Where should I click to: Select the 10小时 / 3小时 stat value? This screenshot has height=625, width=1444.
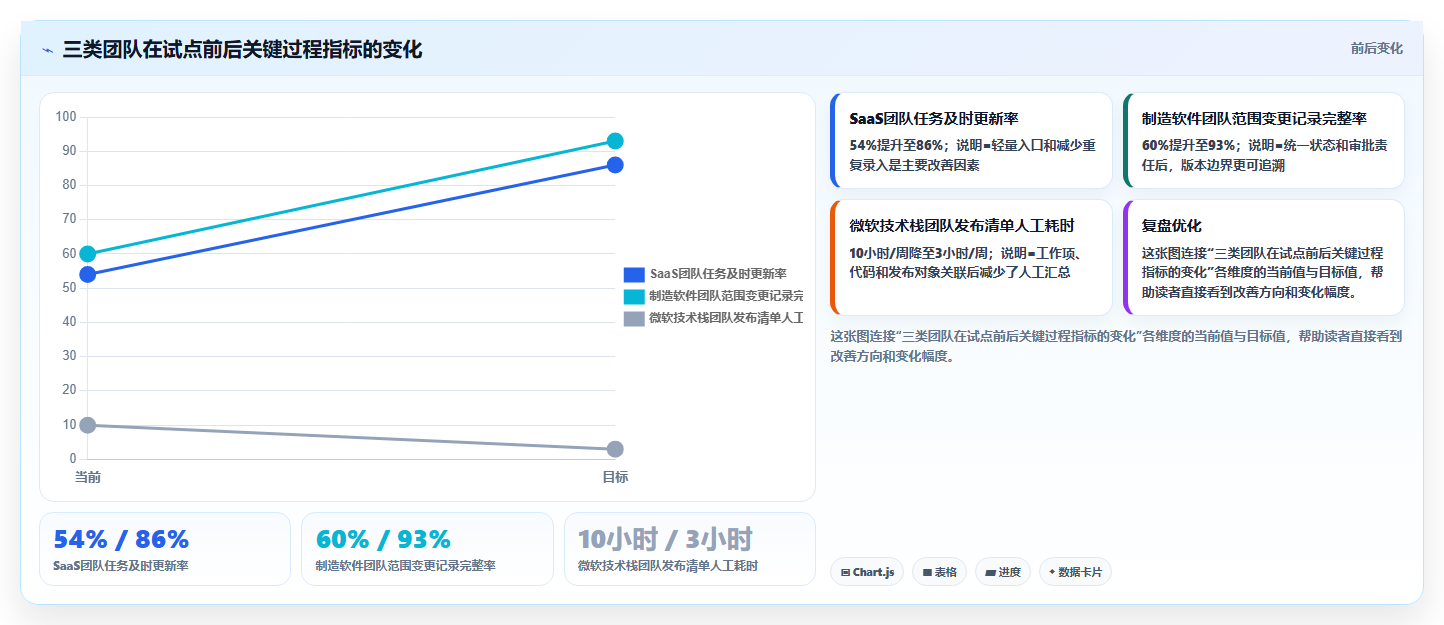(x=665, y=539)
